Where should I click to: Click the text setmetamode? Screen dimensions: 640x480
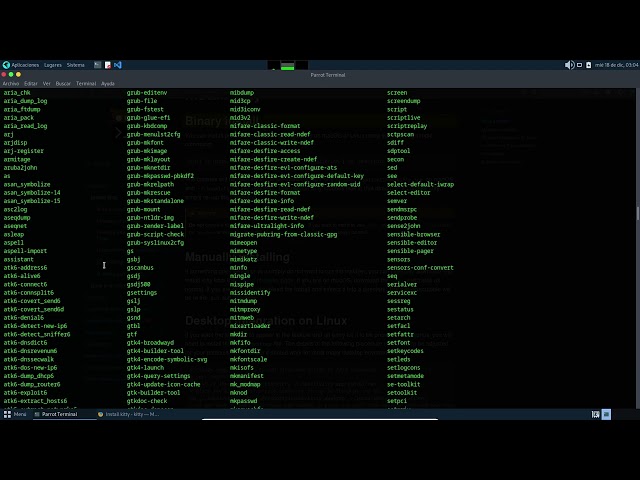click(405, 376)
